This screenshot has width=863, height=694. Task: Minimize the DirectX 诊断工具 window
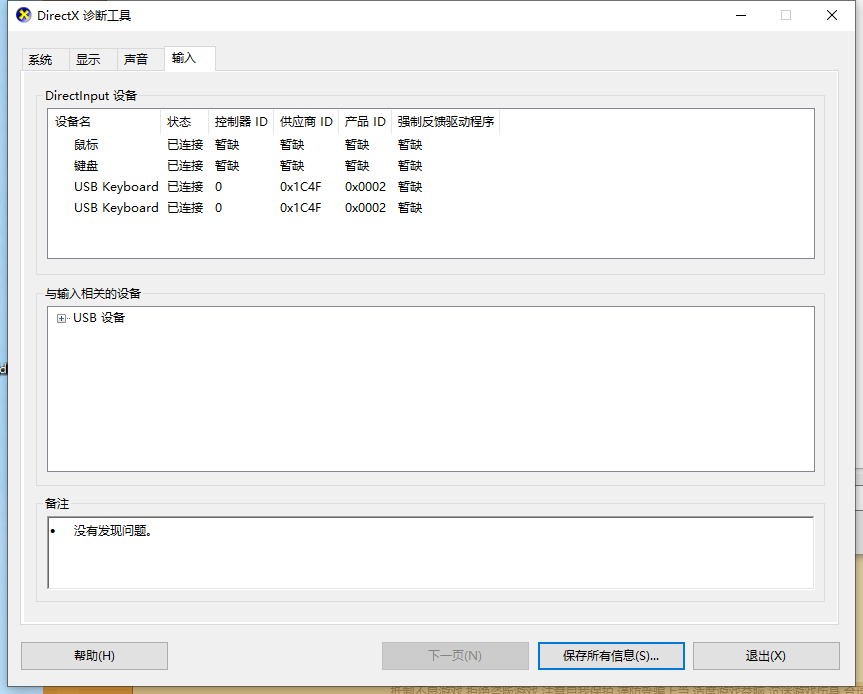point(741,15)
